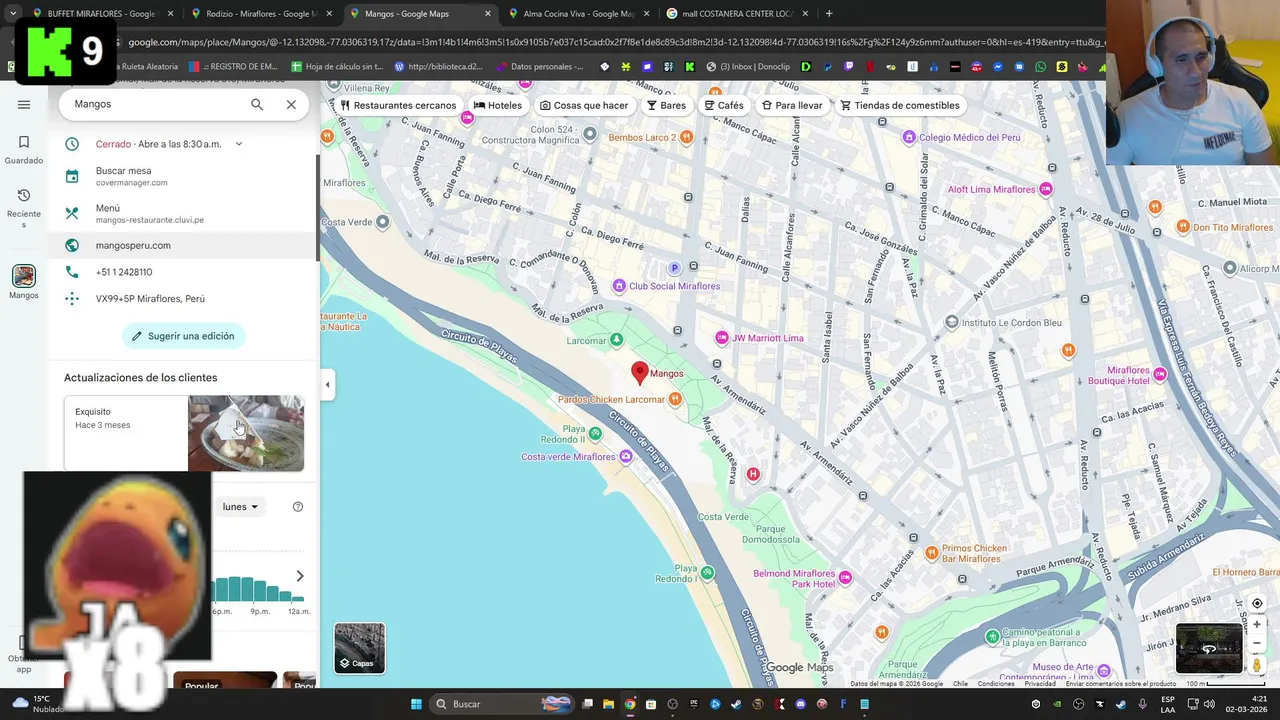
Task: Select Para llevar filter chip
Action: (x=792, y=105)
